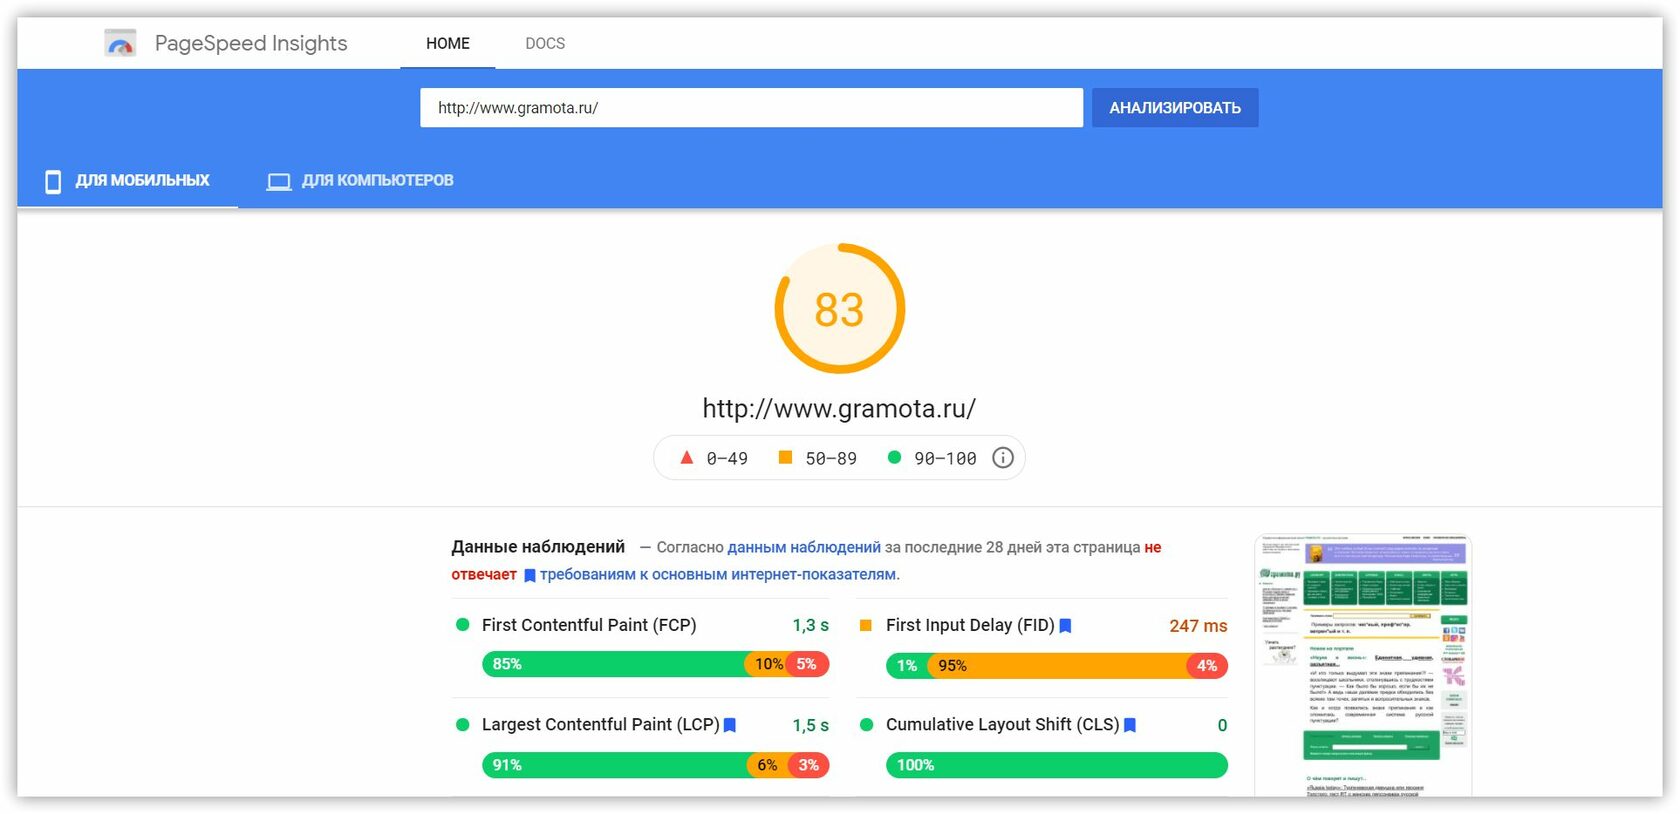The image size is (1680, 814).
Task: Click orange square beside First Input Delay
Action: point(866,625)
